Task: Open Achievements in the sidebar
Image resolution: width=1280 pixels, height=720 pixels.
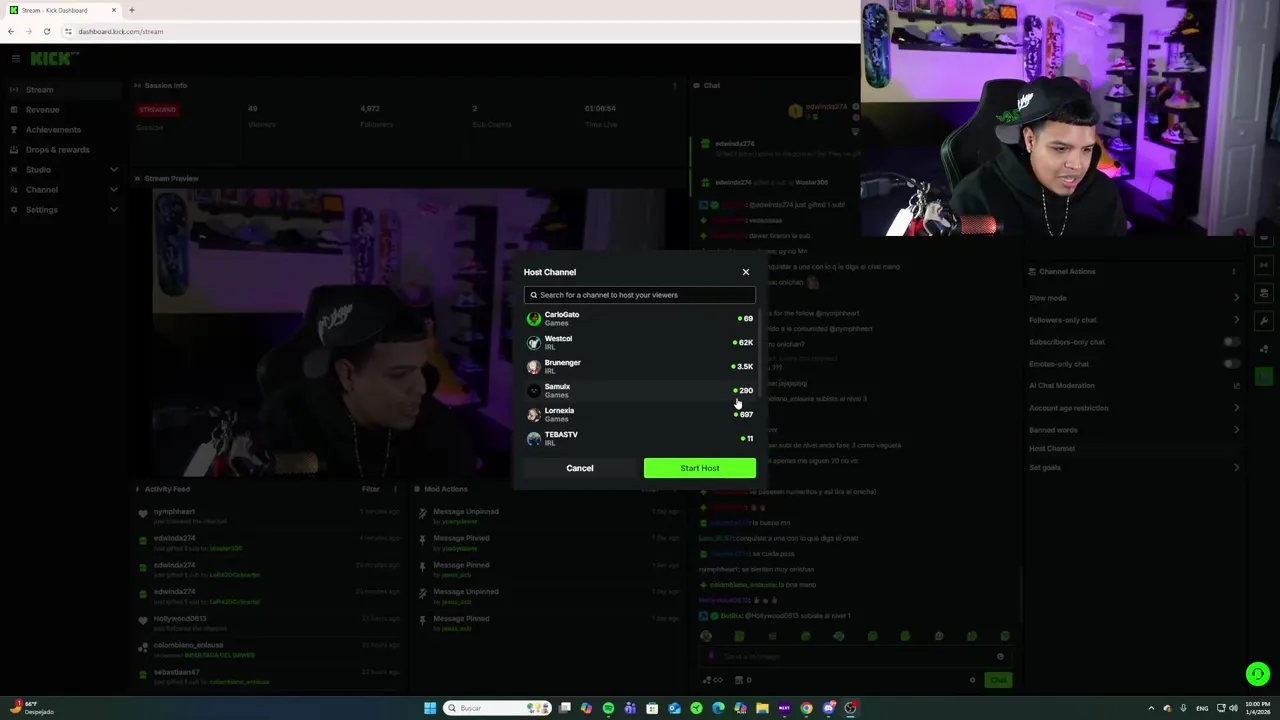Action: [x=62, y=130]
